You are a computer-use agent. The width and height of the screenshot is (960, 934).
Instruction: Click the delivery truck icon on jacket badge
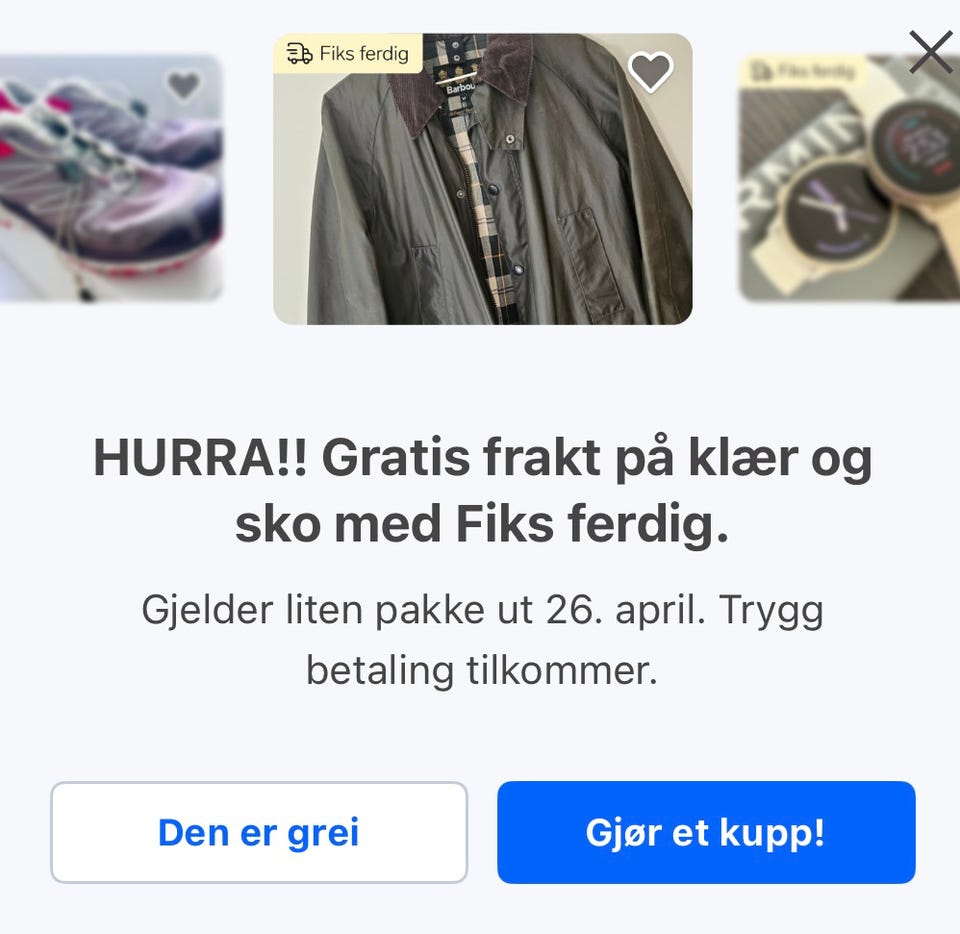coord(299,54)
